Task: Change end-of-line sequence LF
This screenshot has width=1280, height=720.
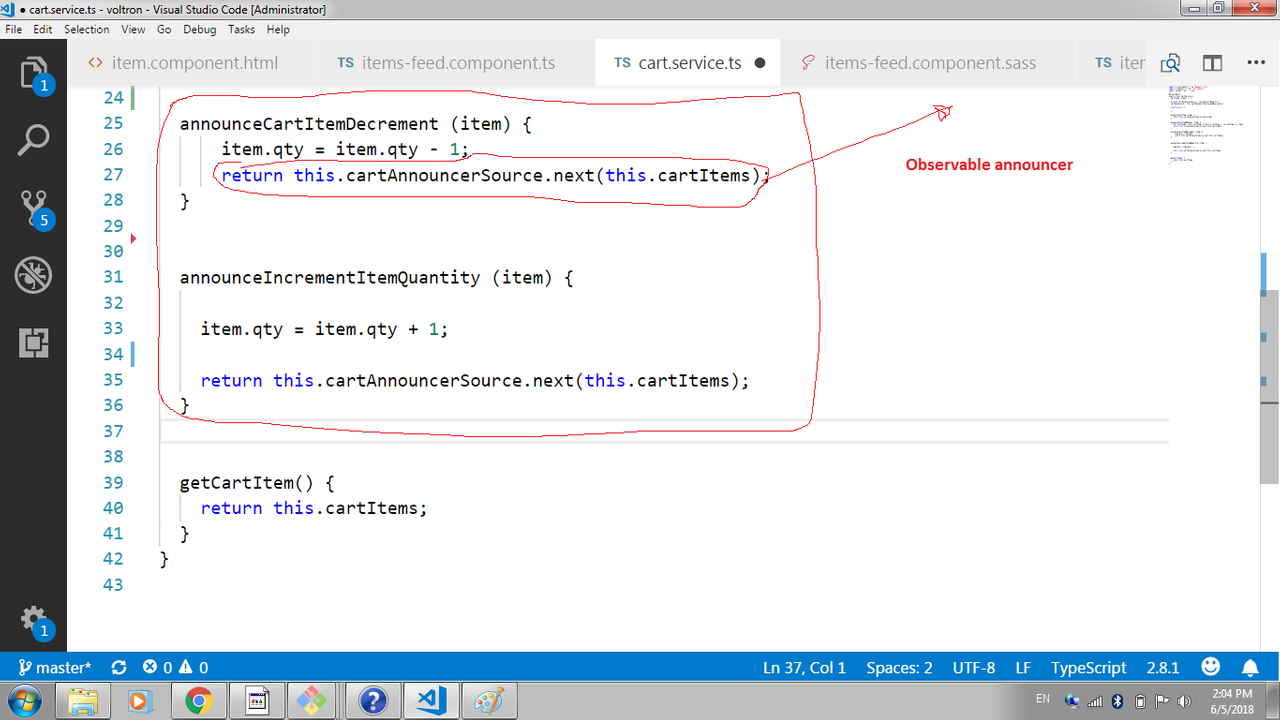Action: 1024,667
